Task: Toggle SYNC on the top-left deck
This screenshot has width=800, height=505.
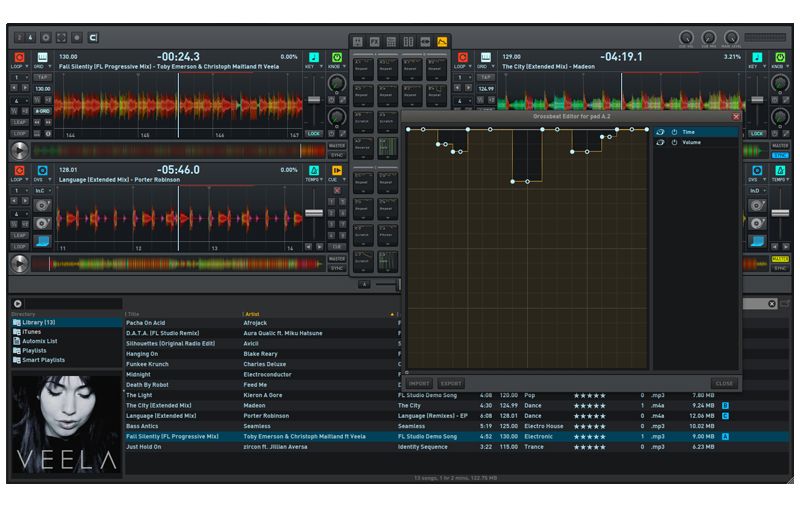Action: (337, 155)
